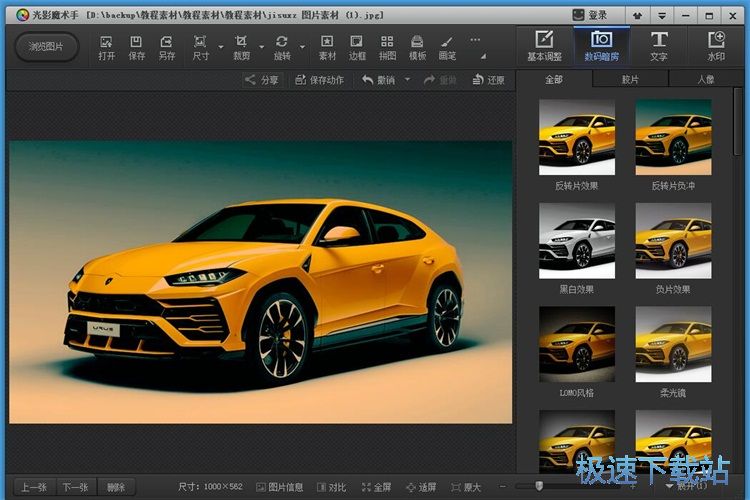
Task: Apply the 负片效果 negative thumbnail
Action: pyautogui.click(x=673, y=241)
